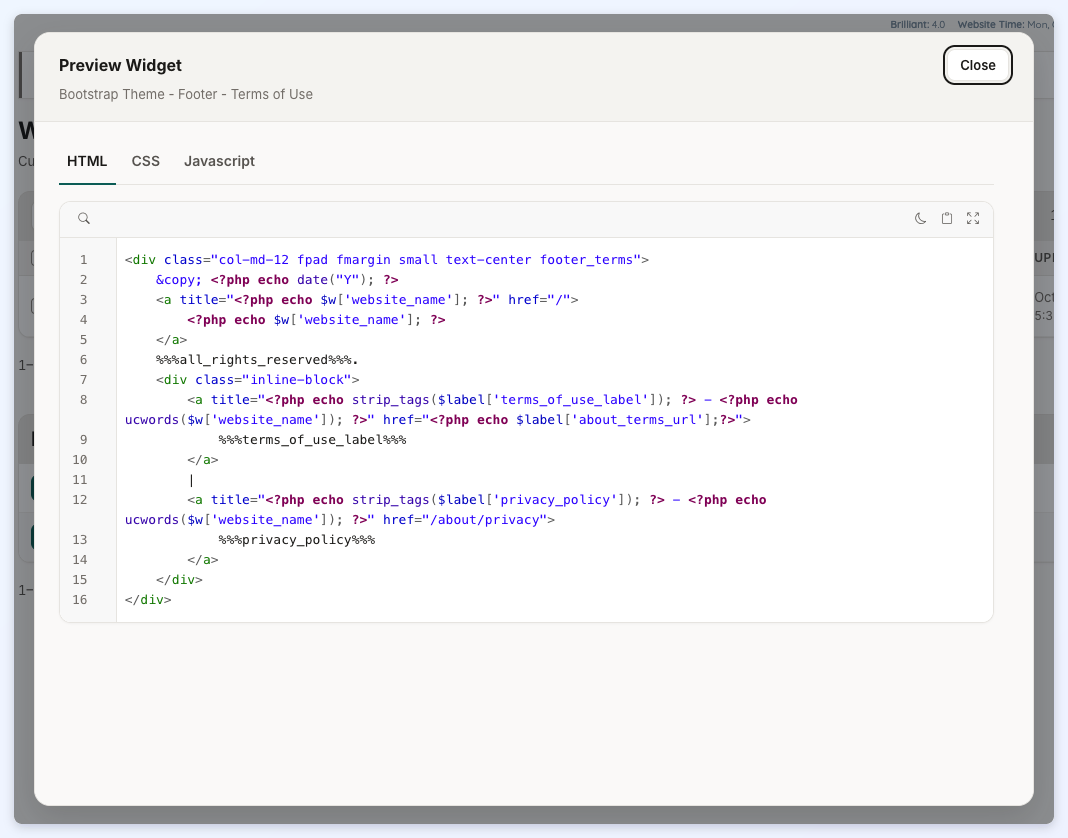The height and width of the screenshot is (838, 1068).
Task: Click the inline-block div on line 7
Action: point(257,379)
